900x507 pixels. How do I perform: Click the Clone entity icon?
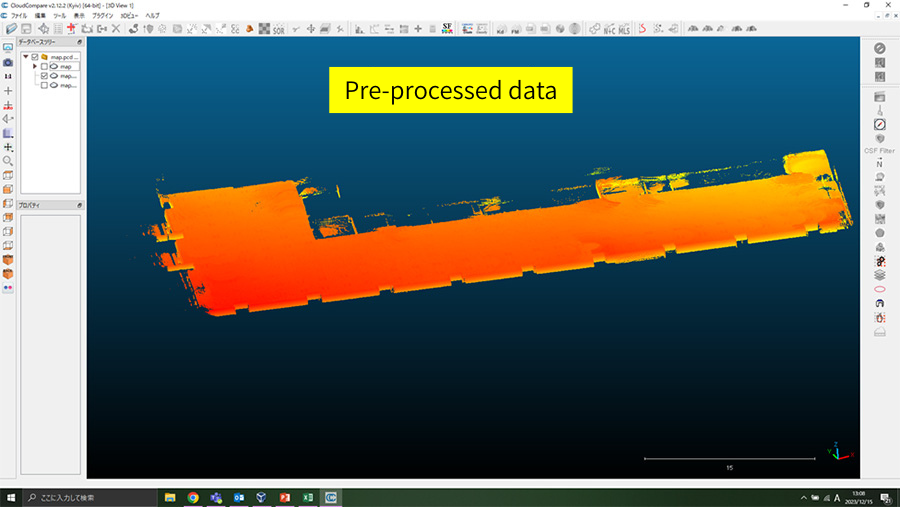pyautogui.click(x=87, y=29)
